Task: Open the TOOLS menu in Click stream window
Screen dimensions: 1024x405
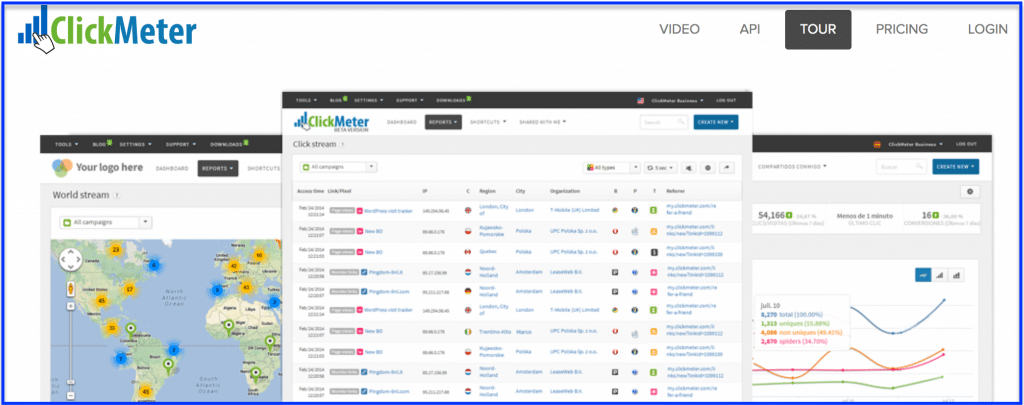Action: [306, 101]
